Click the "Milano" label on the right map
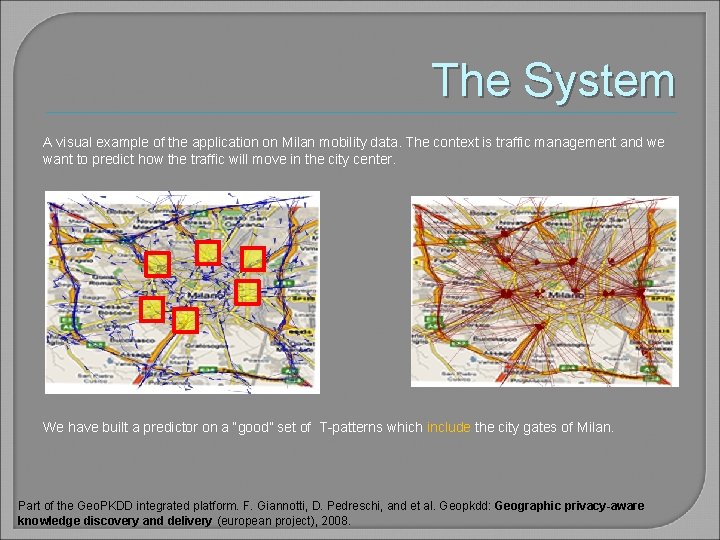Screen dimensions: 720x540 [566, 294]
